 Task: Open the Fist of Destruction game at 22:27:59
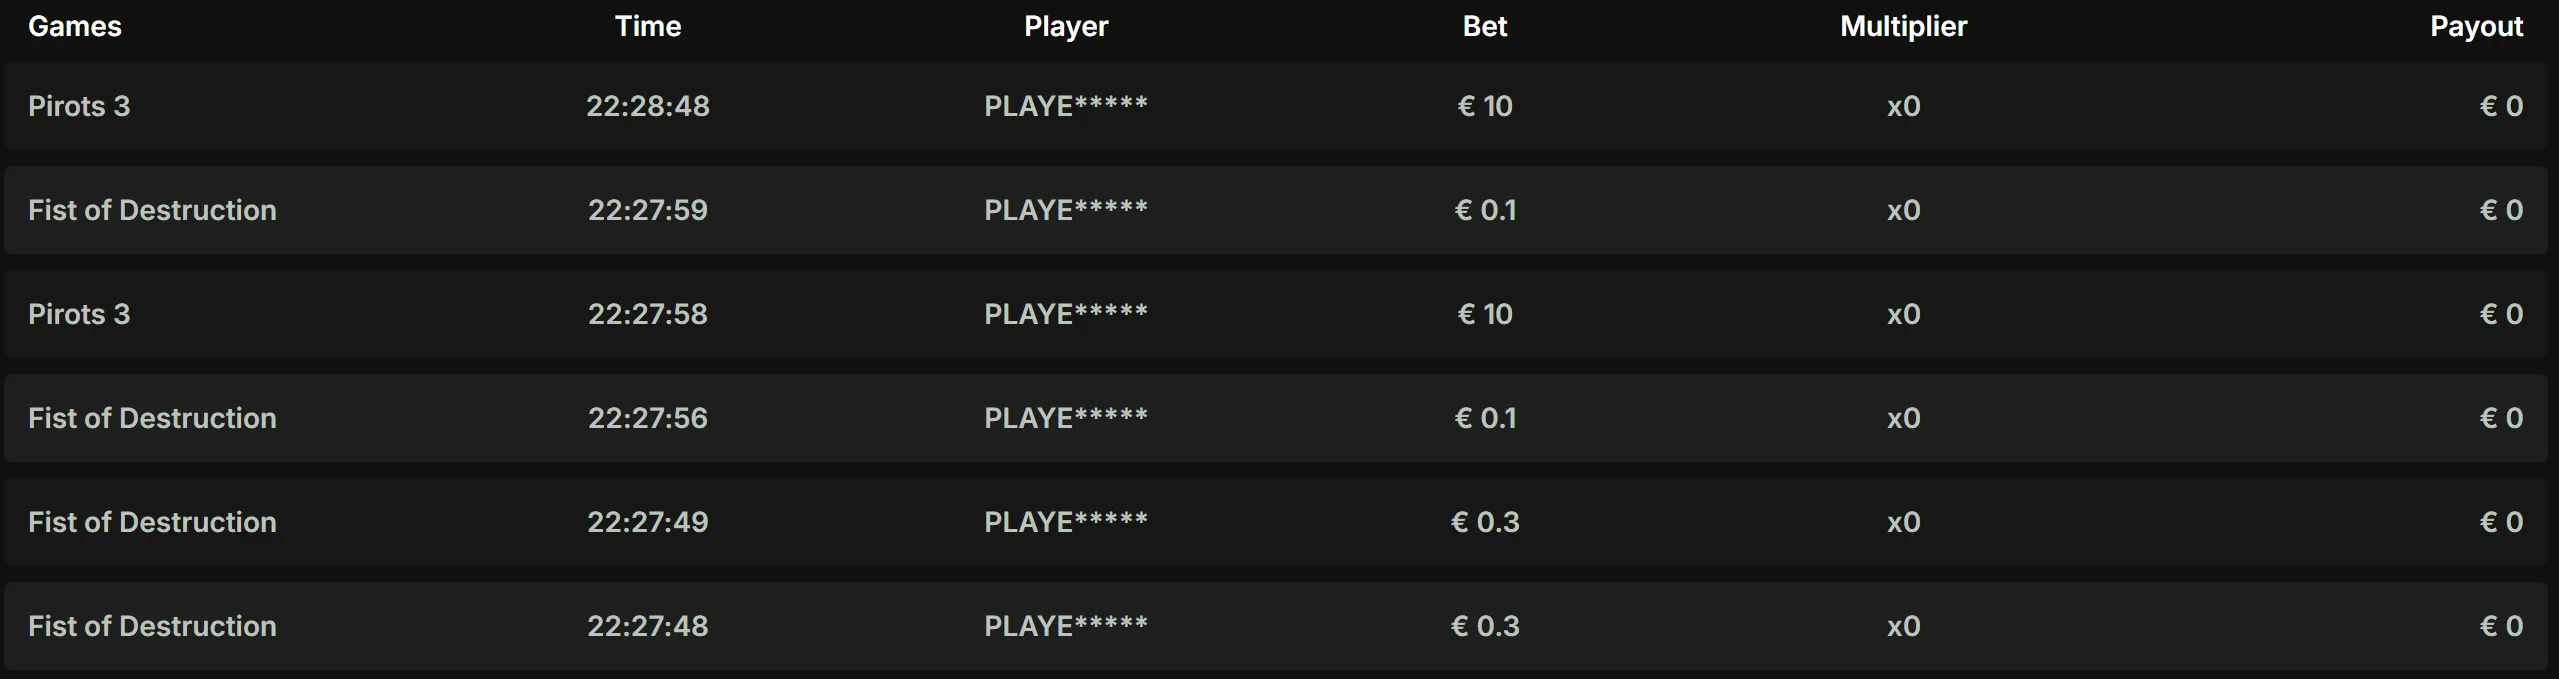coord(152,210)
